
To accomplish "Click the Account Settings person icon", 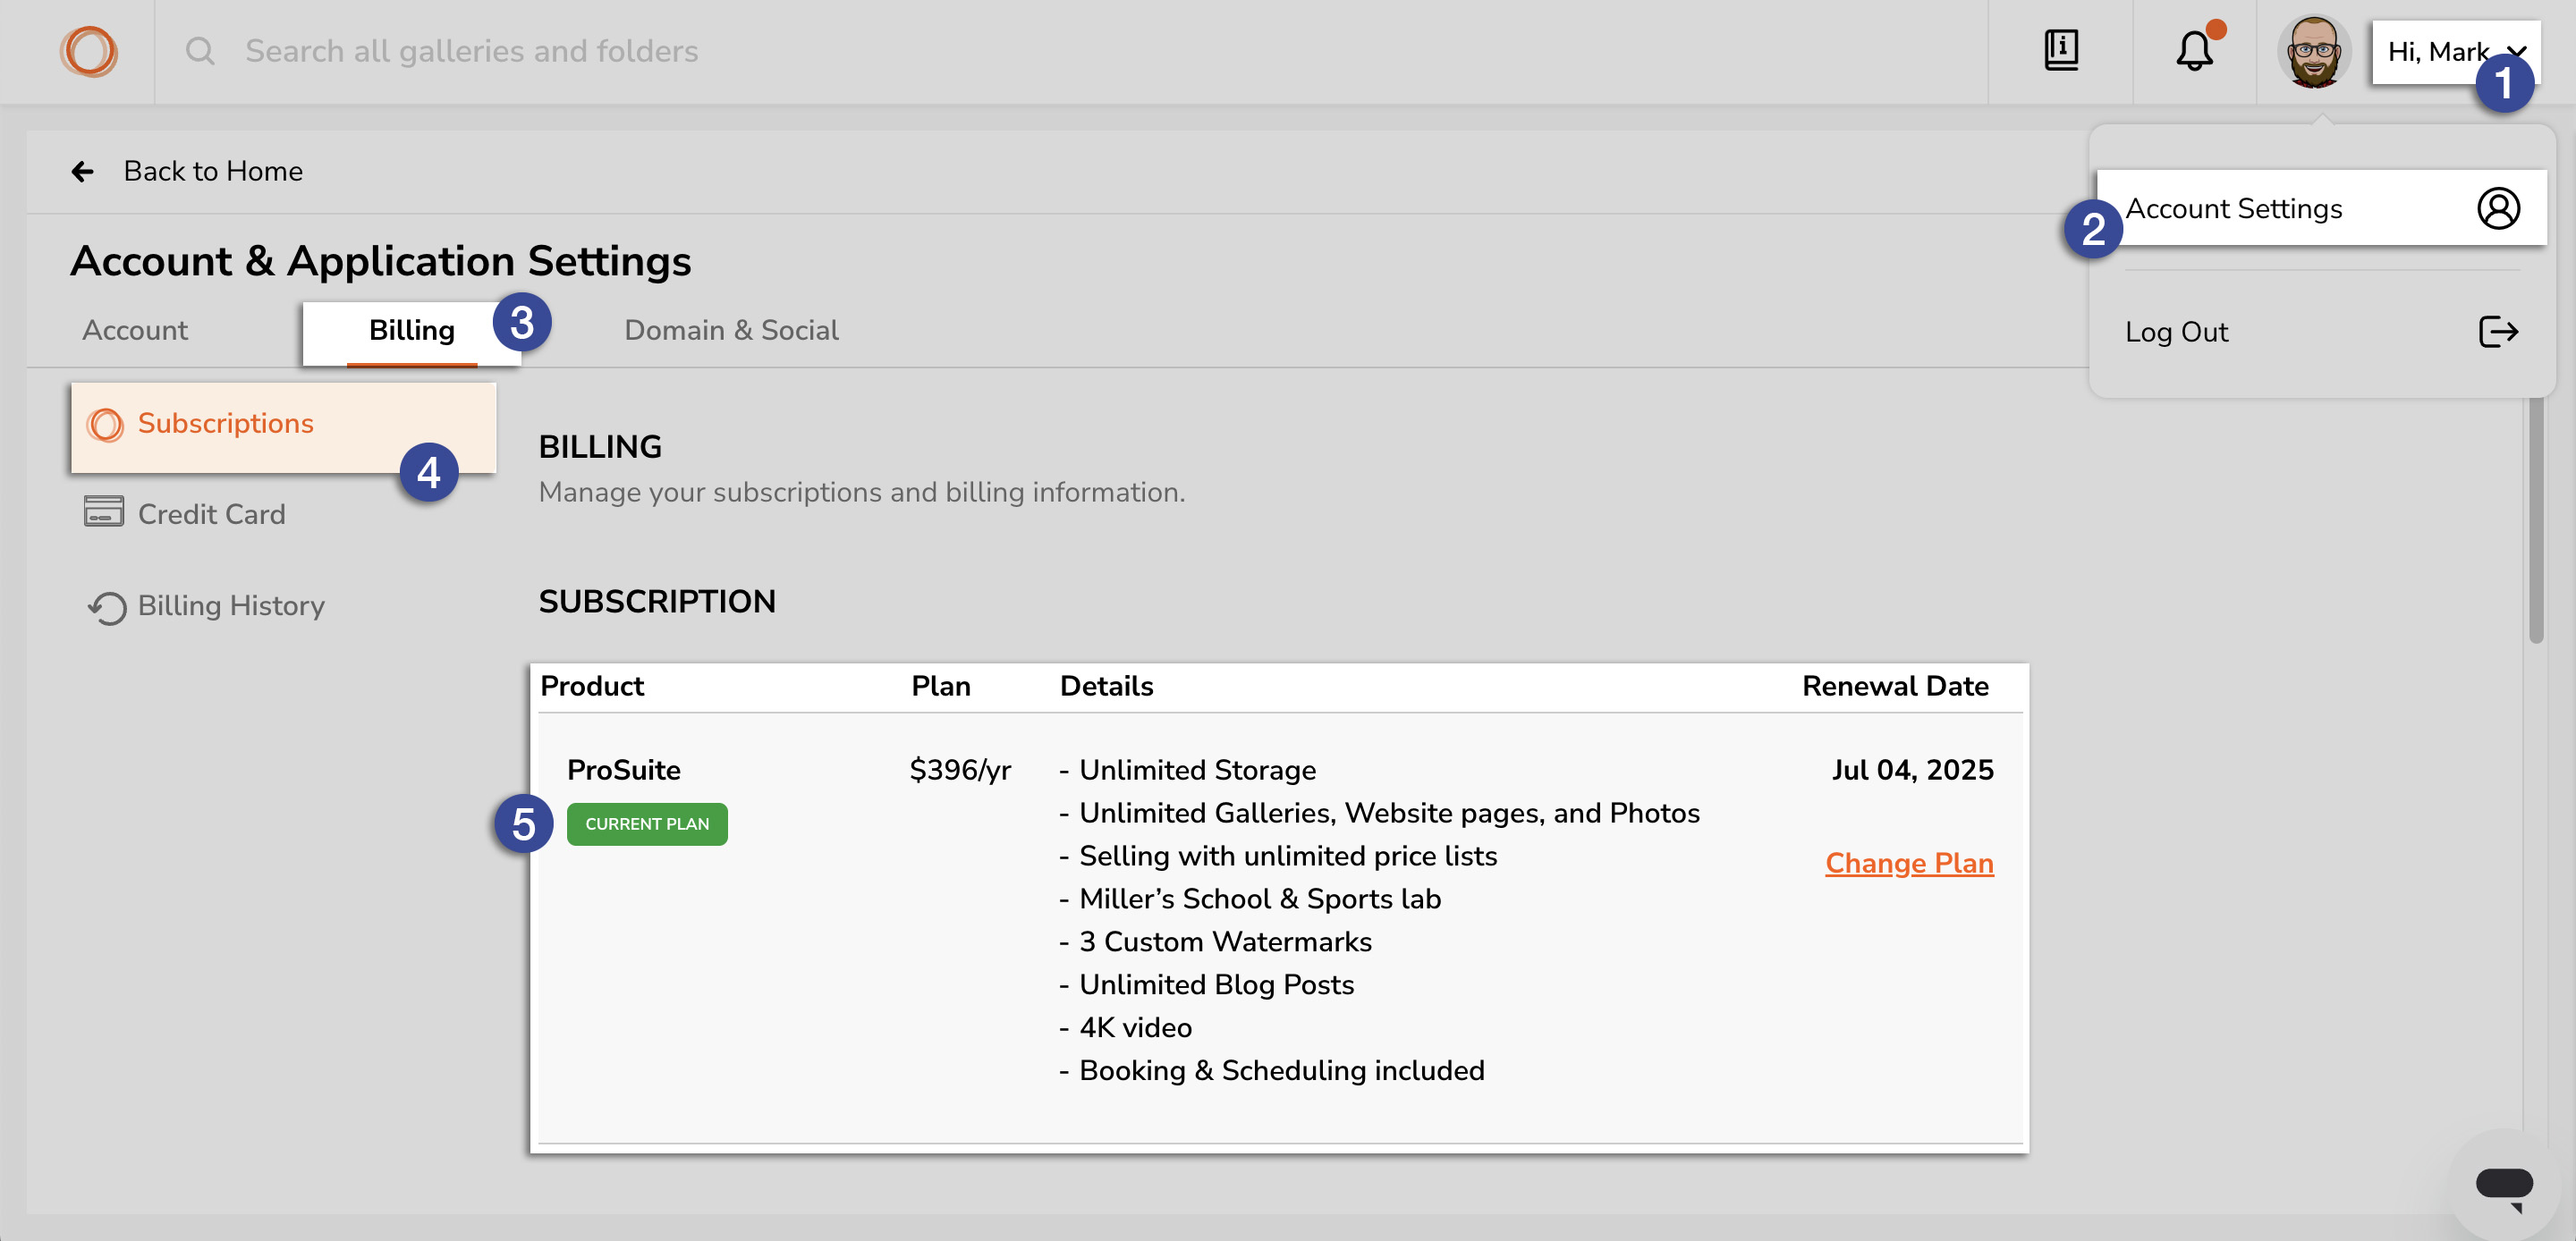I will tap(2497, 208).
